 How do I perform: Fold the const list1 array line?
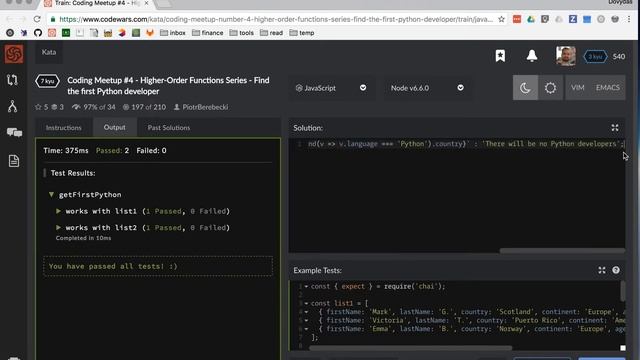click(306, 303)
